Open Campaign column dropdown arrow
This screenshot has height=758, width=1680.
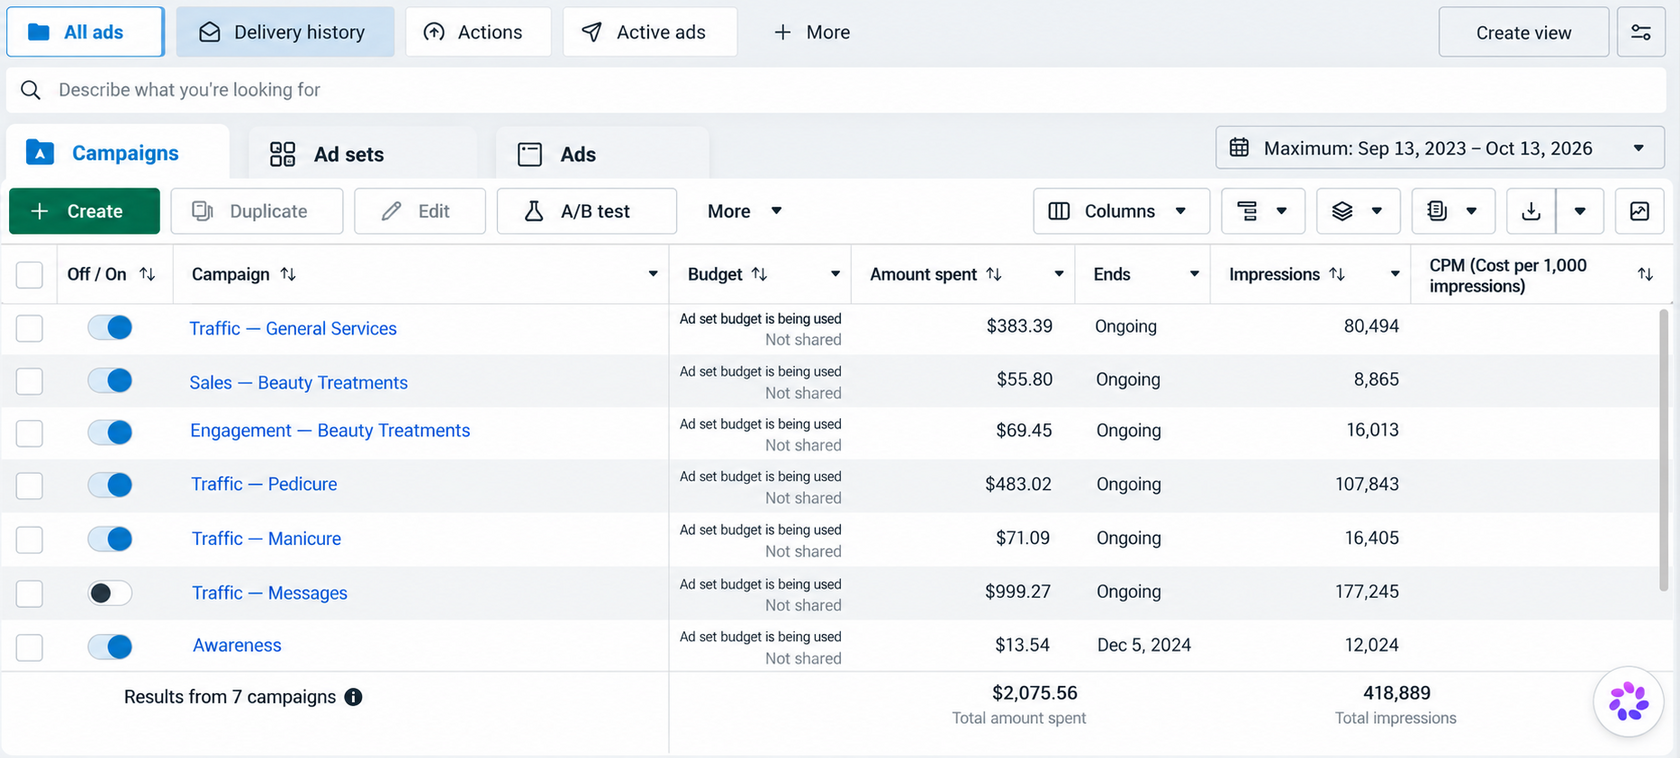(653, 274)
